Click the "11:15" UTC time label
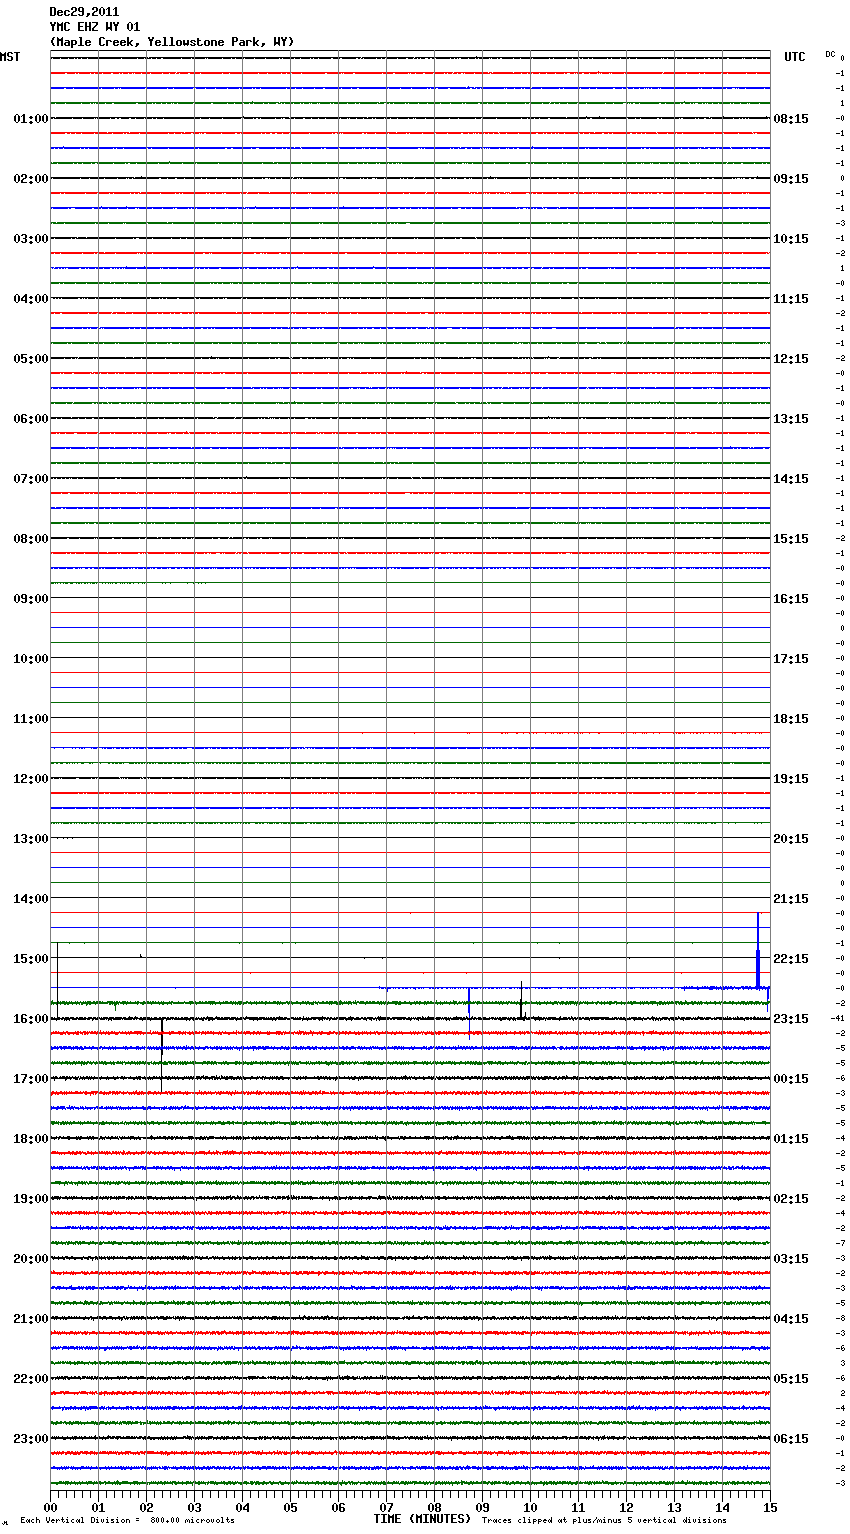The image size is (850, 1534). [791, 299]
